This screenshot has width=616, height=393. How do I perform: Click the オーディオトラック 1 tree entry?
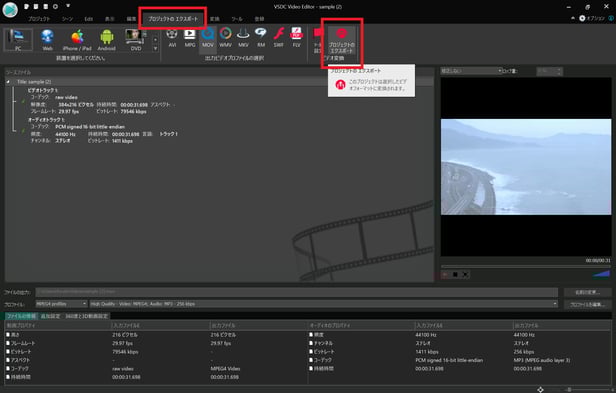click(x=46, y=119)
